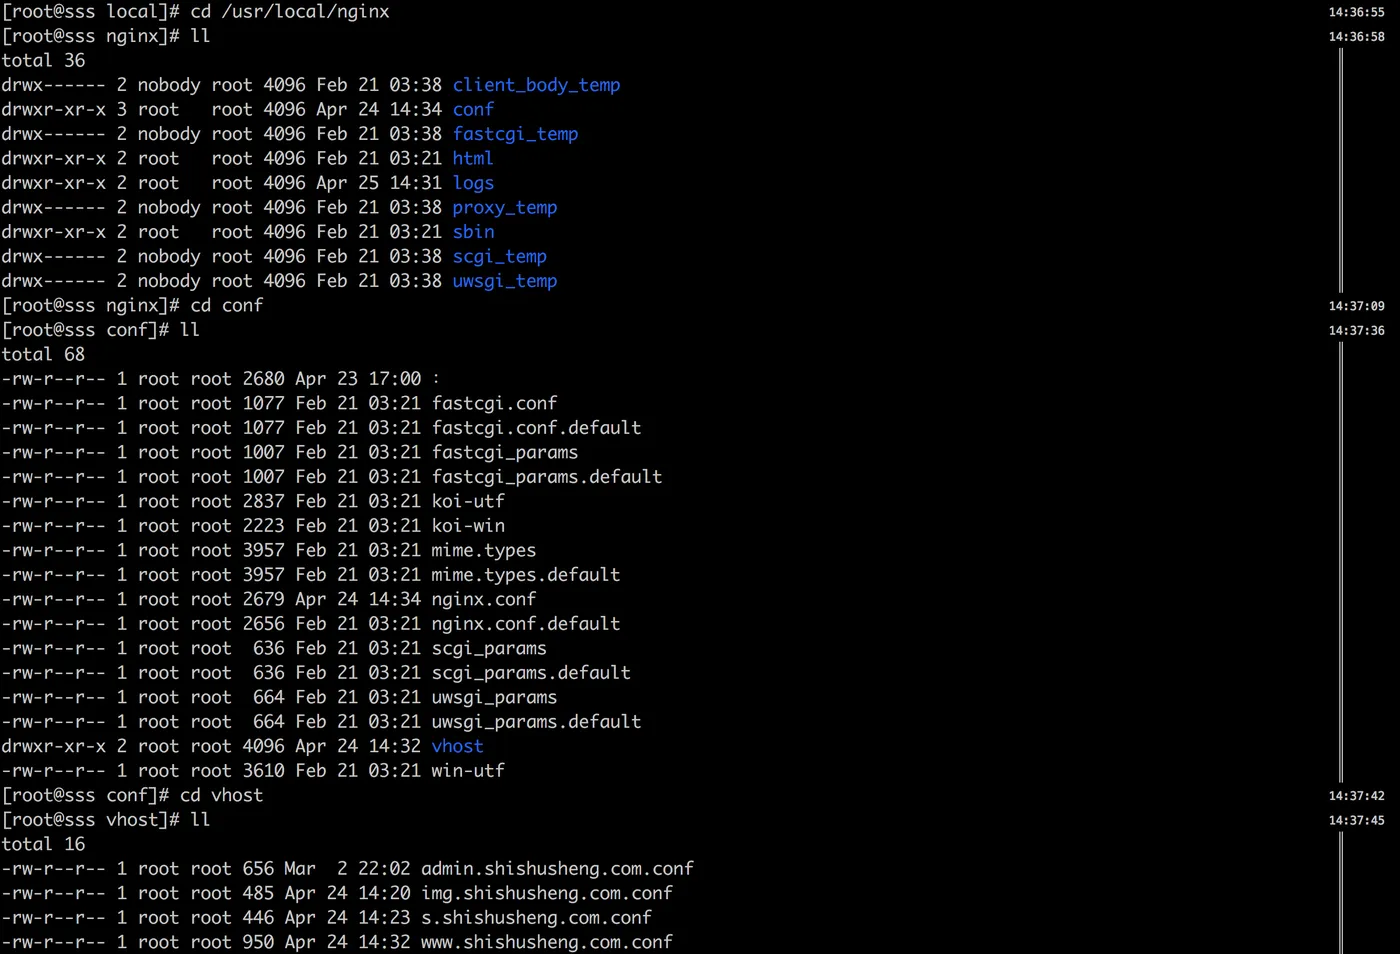The width and height of the screenshot is (1400, 954).
Task: Click the s.shishusheng.com.conf file name
Action: pos(536,918)
